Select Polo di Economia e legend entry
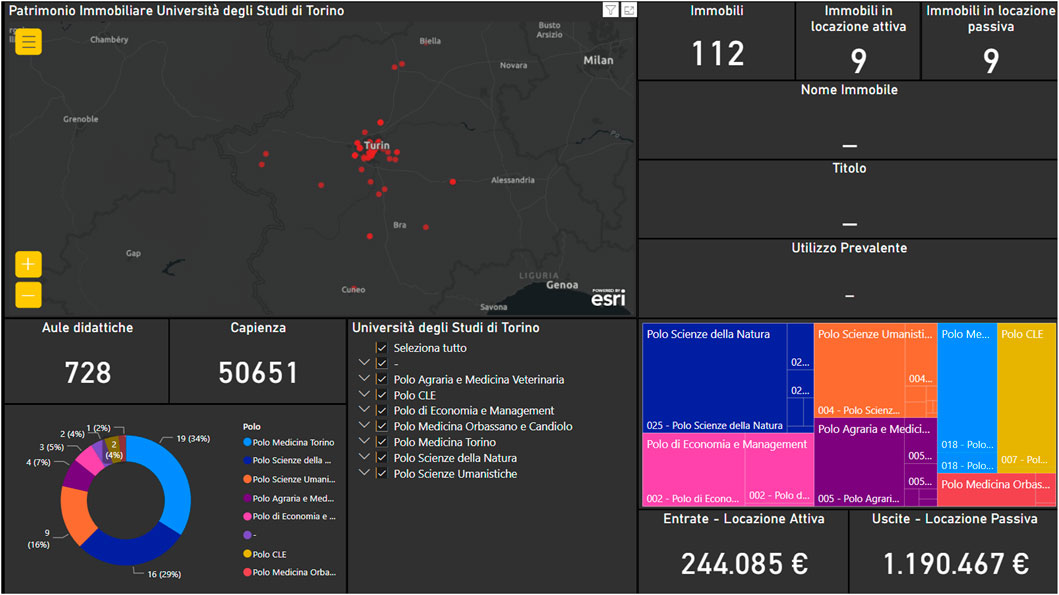 click(x=289, y=517)
